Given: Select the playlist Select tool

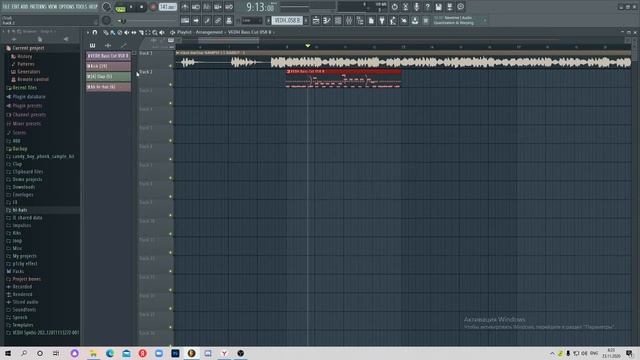Looking at the screenshot, I should coord(148,32).
